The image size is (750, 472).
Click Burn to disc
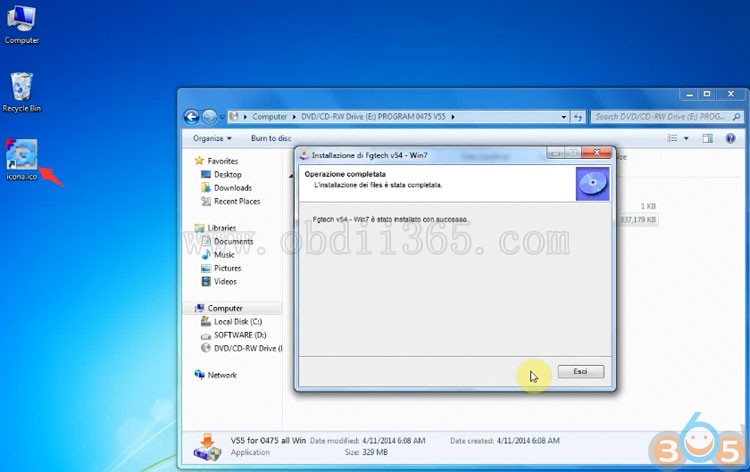point(271,138)
